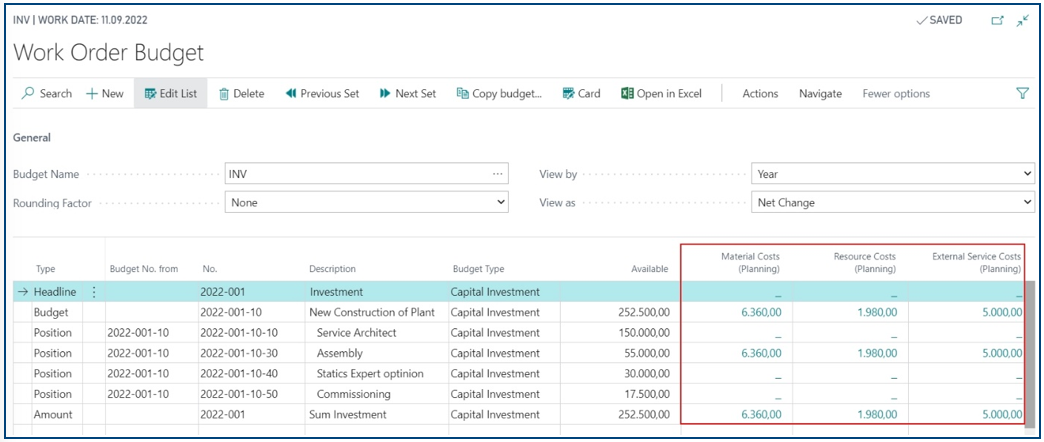Sort by the Budget Type column header

coord(479,269)
